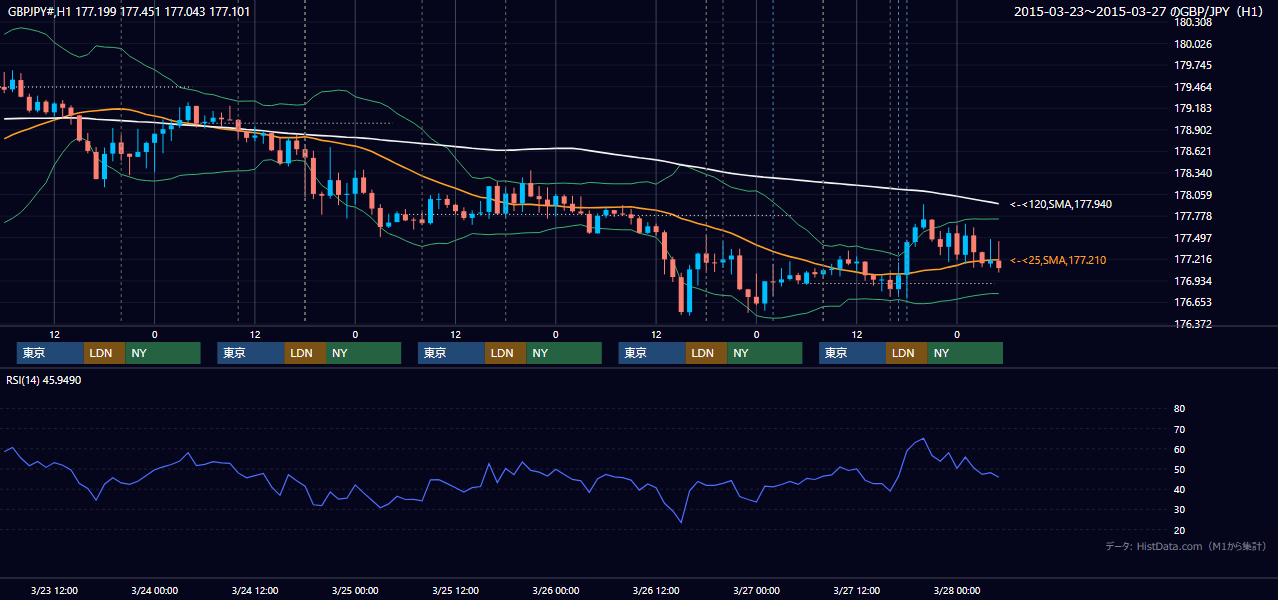Image resolution: width=1278 pixels, height=600 pixels.
Task: Click the 3/26 00:00 time label
Action: 555,590
